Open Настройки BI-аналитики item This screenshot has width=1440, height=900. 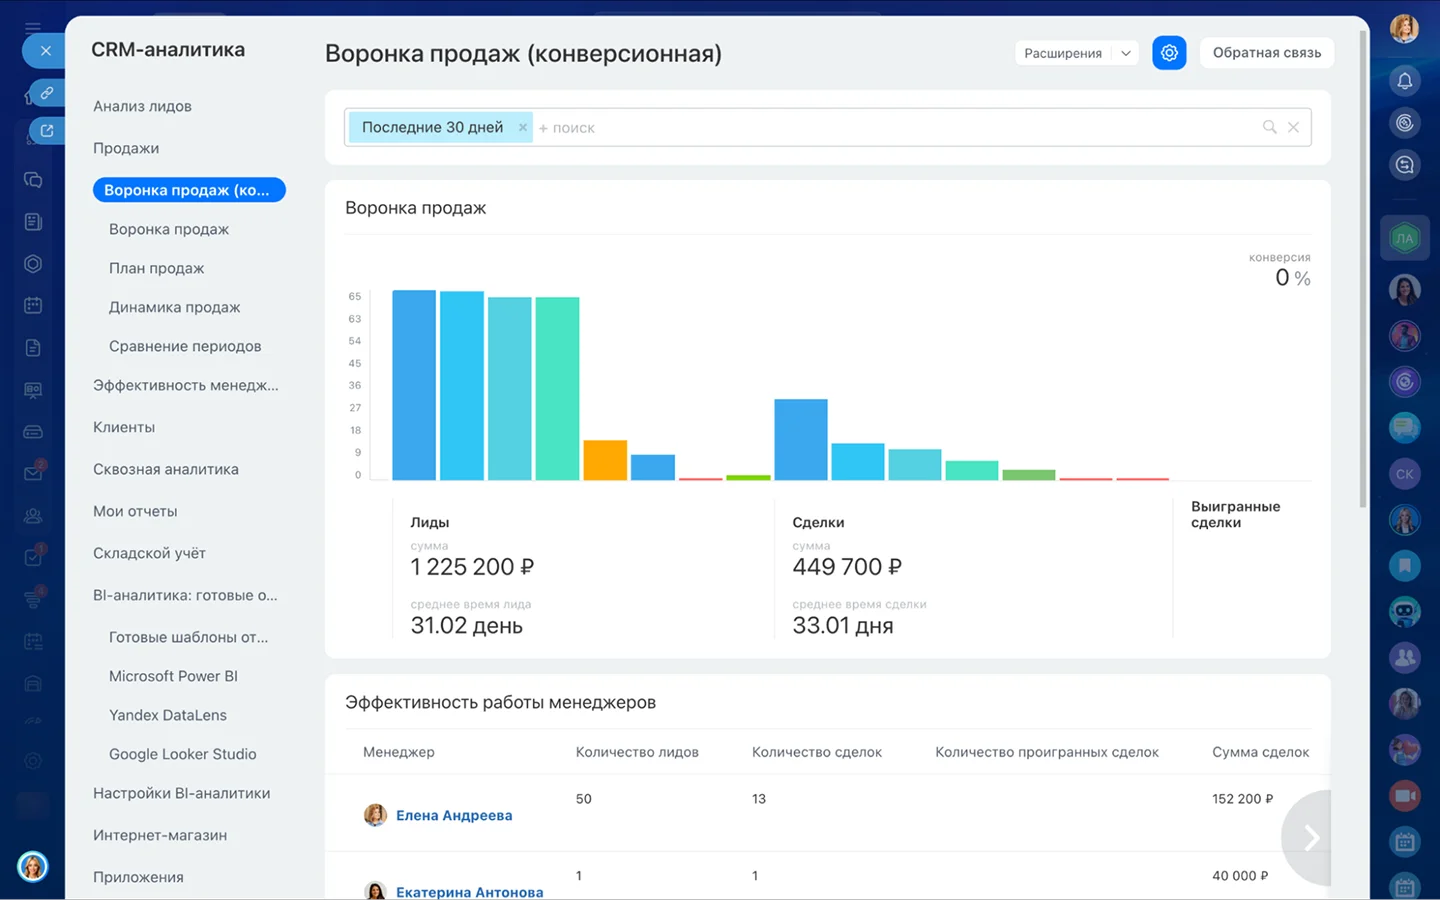(x=182, y=793)
